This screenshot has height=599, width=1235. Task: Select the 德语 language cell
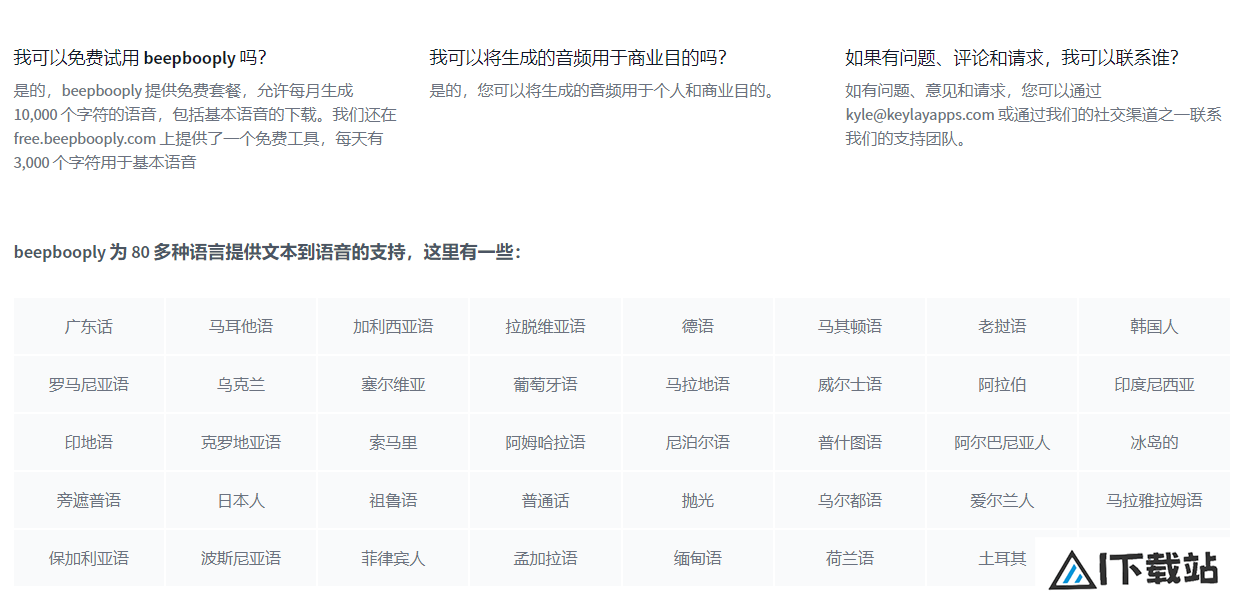tap(698, 326)
